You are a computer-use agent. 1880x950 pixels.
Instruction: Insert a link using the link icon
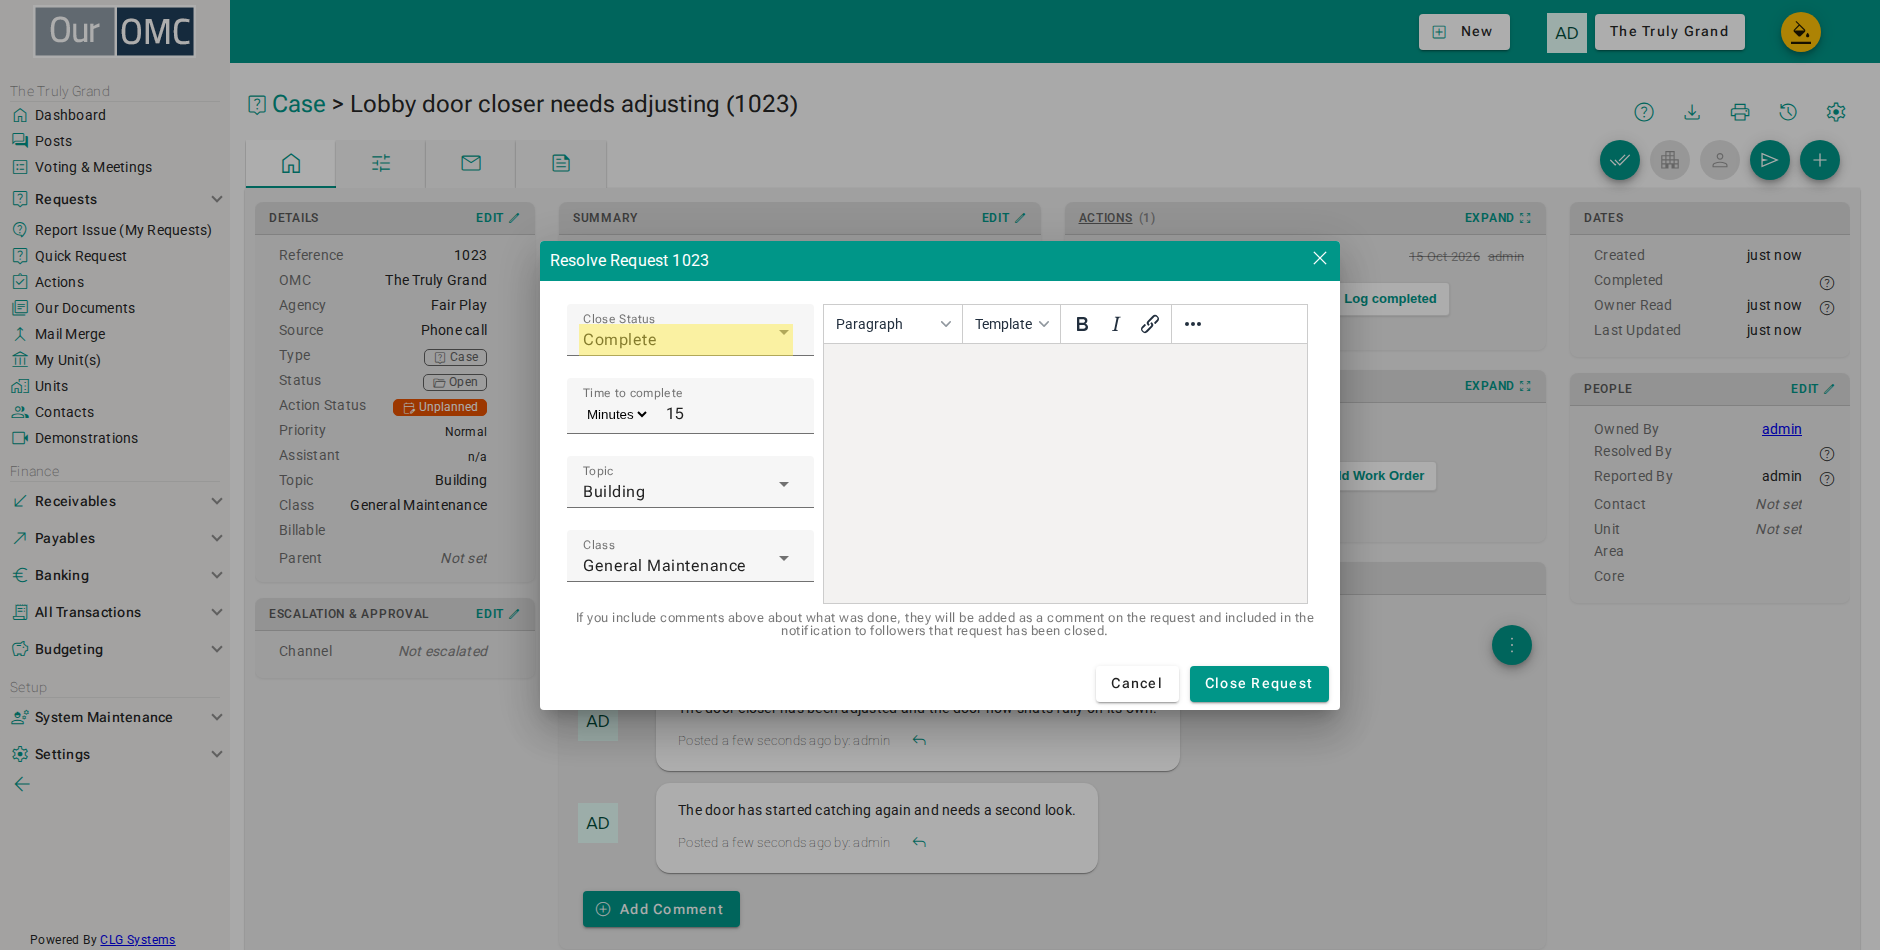tap(1150, 324)
